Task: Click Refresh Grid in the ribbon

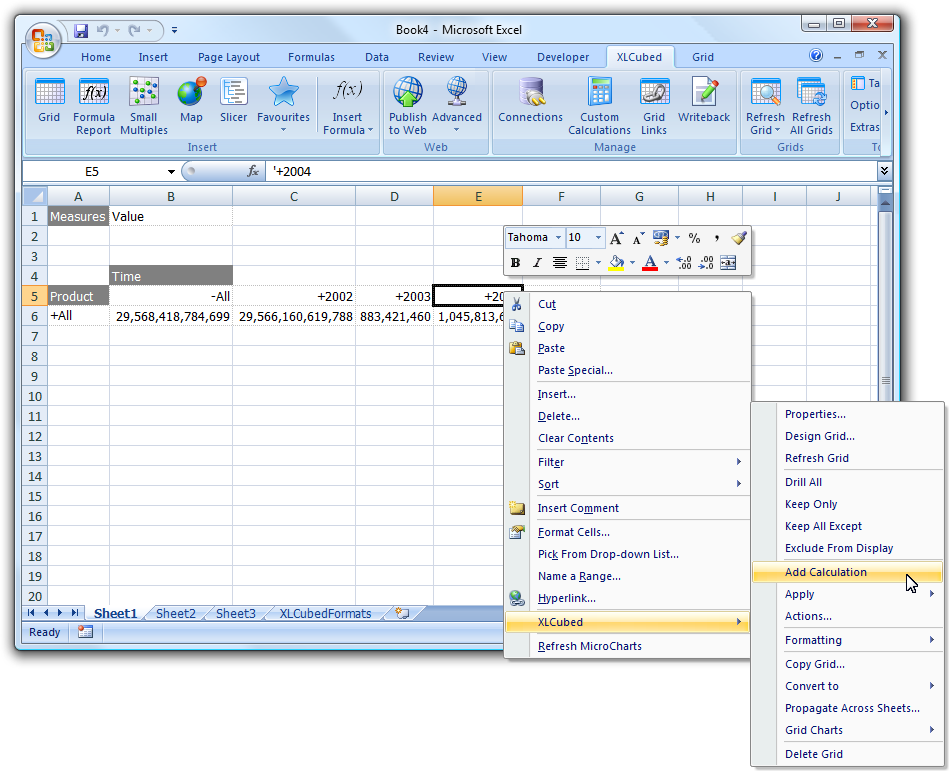Action: [766, 107]
